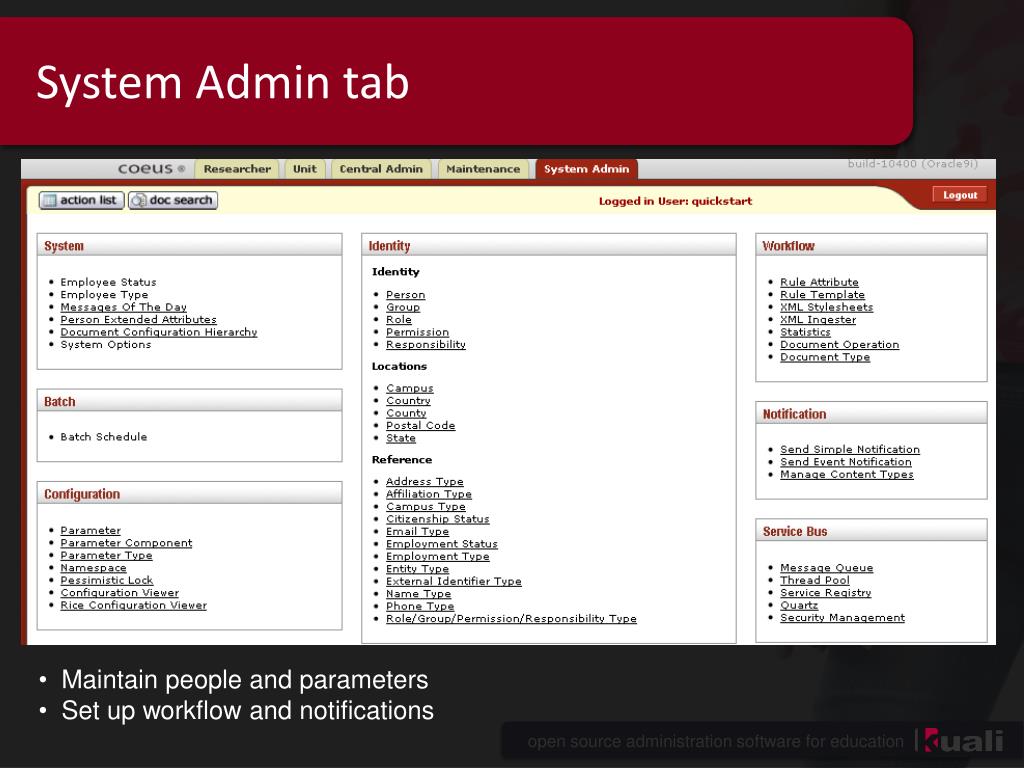Screen dimensions: 1024x768
Task: Open the Parameter Type link
Action: coord(106,555)
